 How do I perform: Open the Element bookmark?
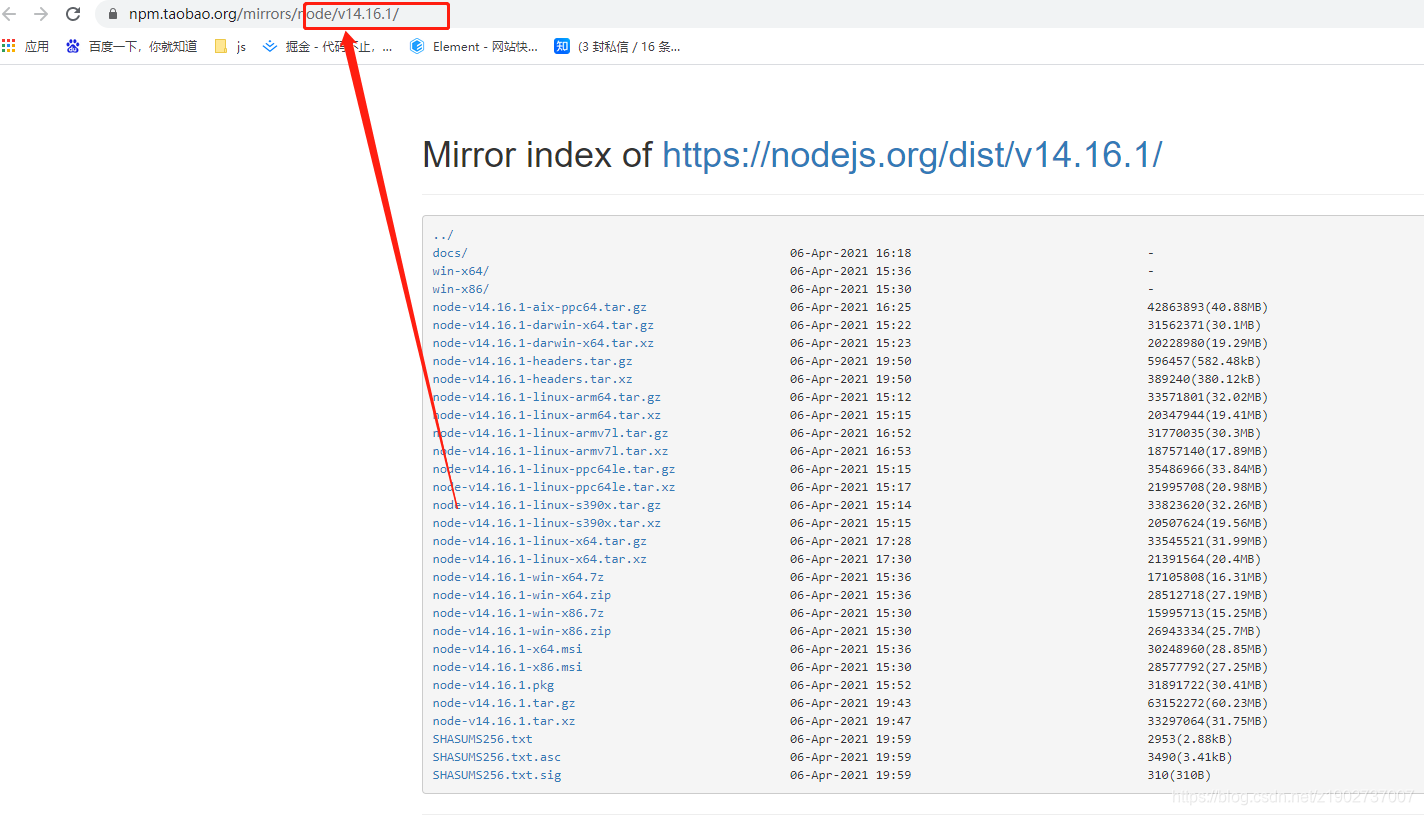pos(474,46)
